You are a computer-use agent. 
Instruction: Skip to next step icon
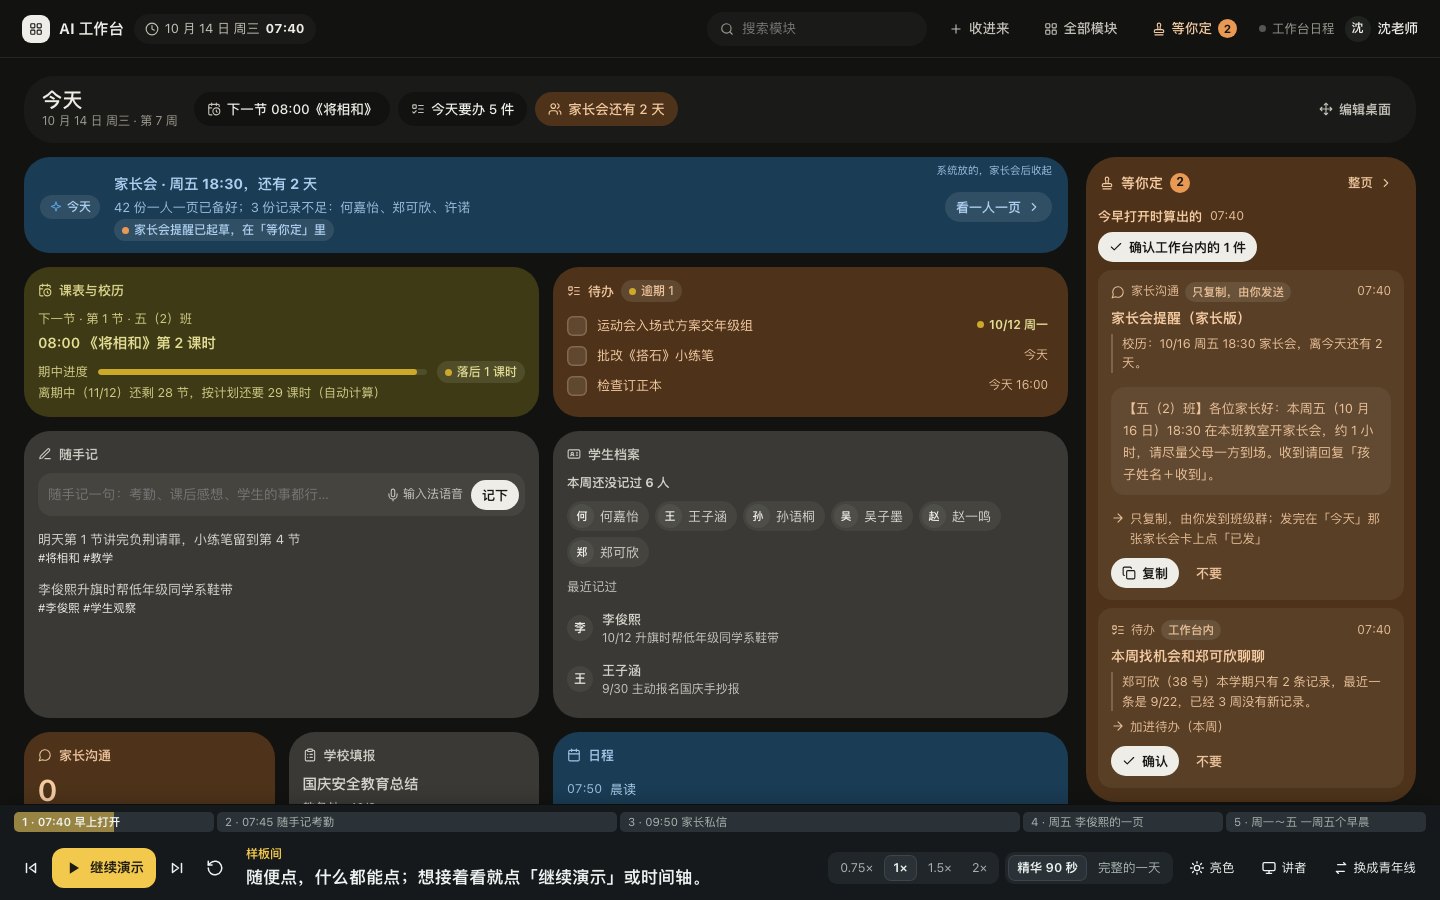coord(177,868)
